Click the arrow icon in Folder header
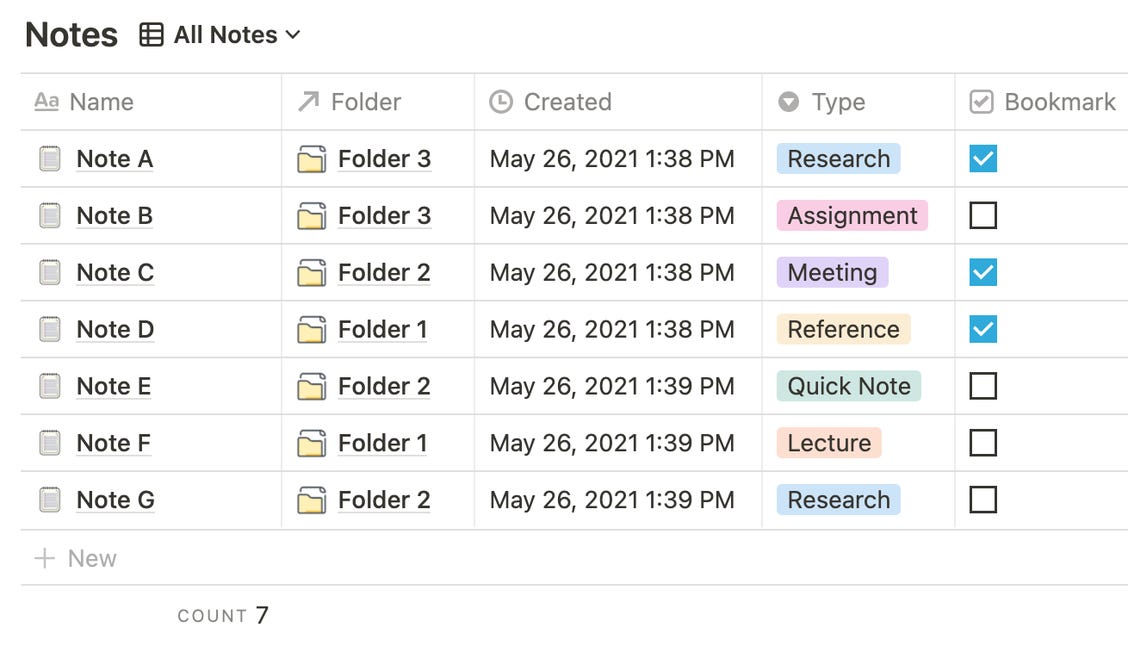Viewport: 1128px width, 646px height. [308, 101]
